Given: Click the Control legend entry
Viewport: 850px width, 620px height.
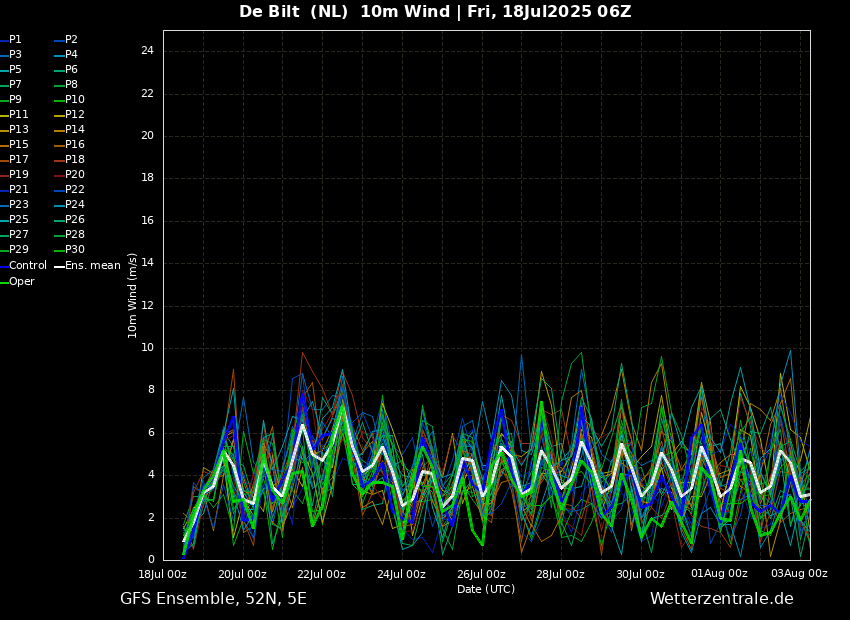Looking at the screenshot, I should tap(27, 266).
